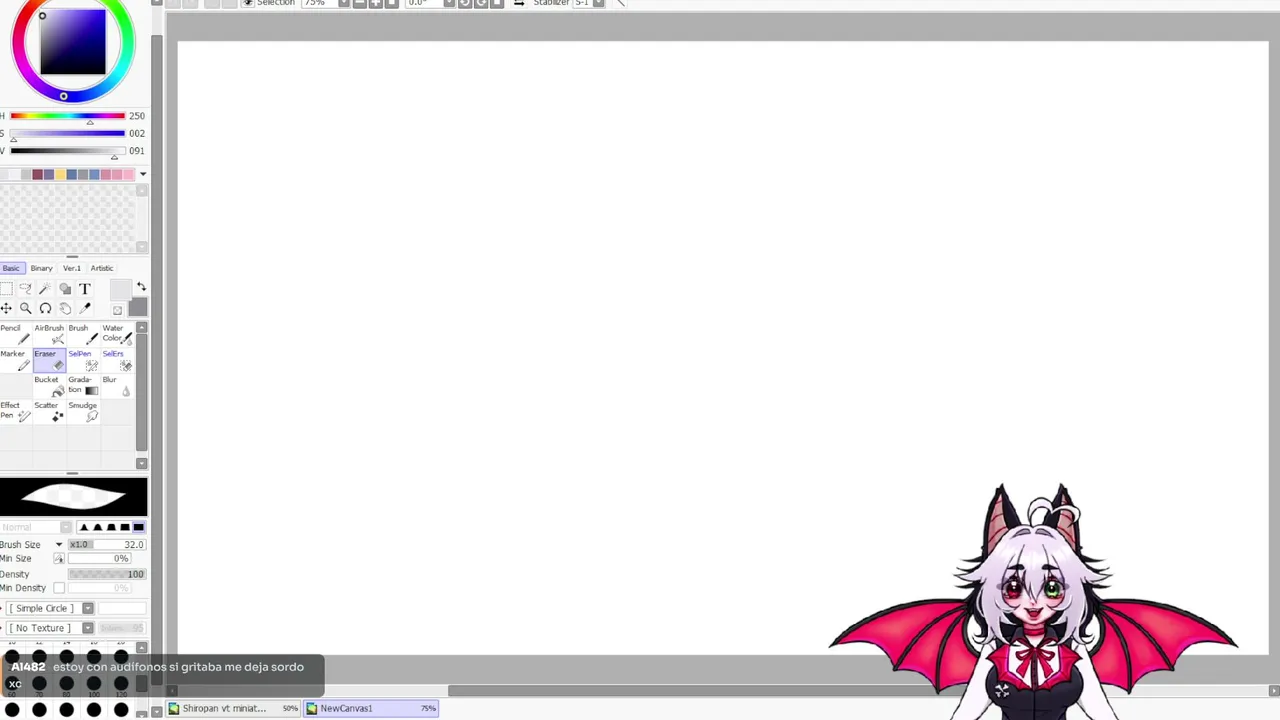Click the Density 100 slider
The width and height of the screenshot is (1280, 720).
pos(107,574)
